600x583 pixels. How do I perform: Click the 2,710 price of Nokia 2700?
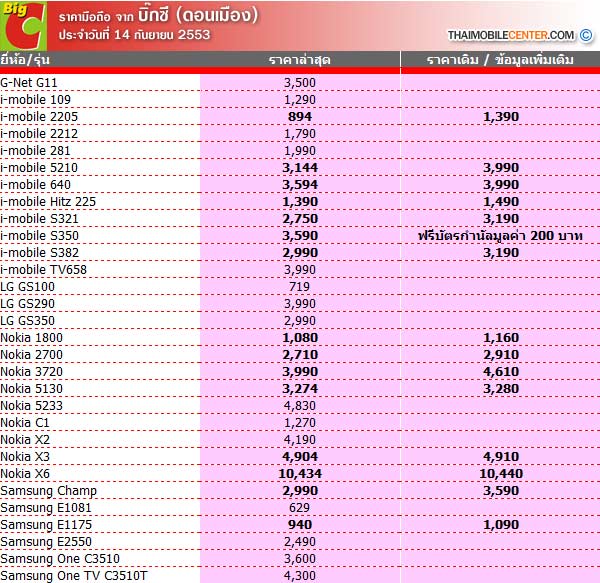point(300,355)
